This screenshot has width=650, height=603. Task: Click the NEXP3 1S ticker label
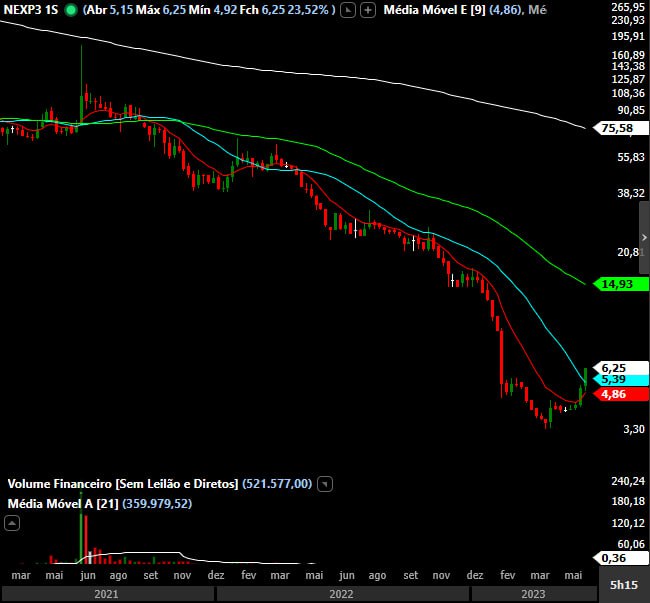31,10
